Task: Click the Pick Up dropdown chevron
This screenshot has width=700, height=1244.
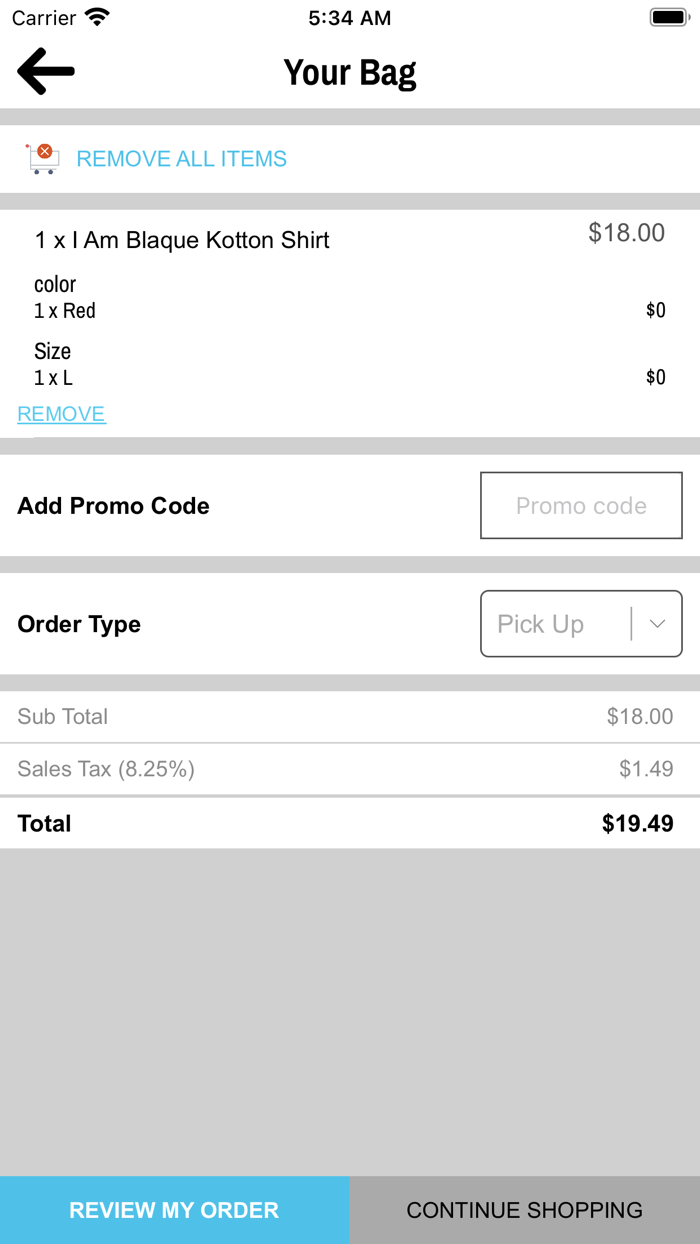Action: [x=657, y=624]
